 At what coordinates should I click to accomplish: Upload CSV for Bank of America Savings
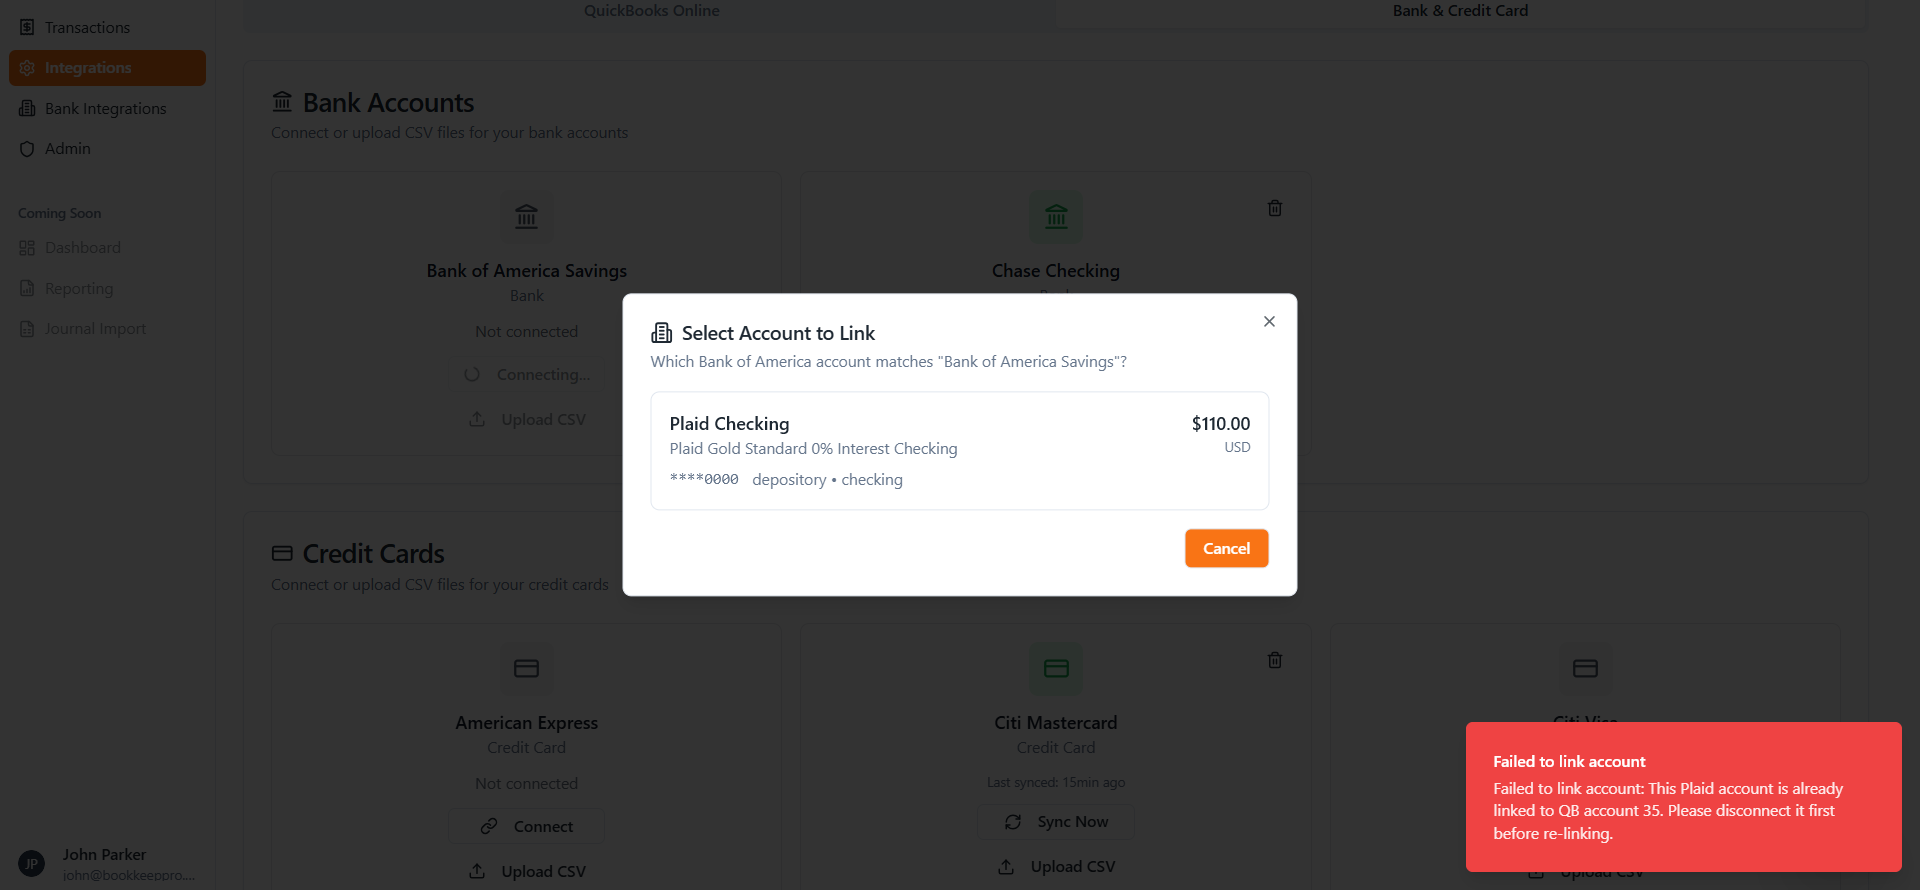(527, 419)
